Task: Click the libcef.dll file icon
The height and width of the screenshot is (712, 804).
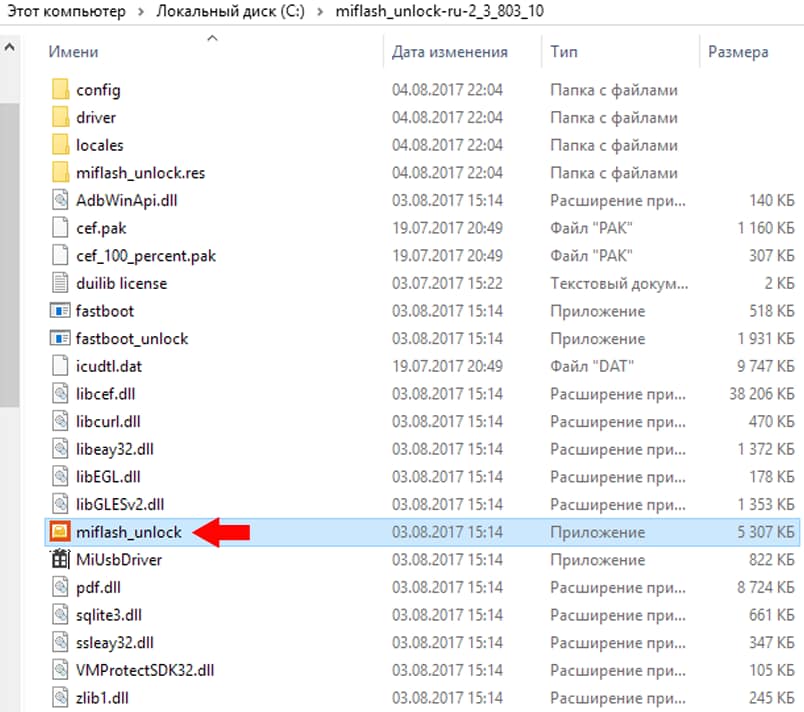Action: click(x=60, y=394)
